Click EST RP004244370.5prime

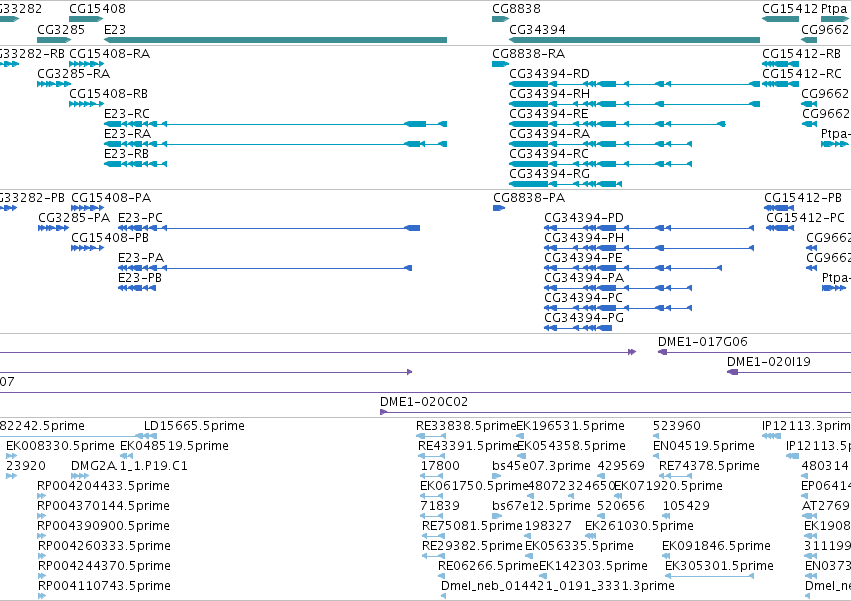coord(104,566)
